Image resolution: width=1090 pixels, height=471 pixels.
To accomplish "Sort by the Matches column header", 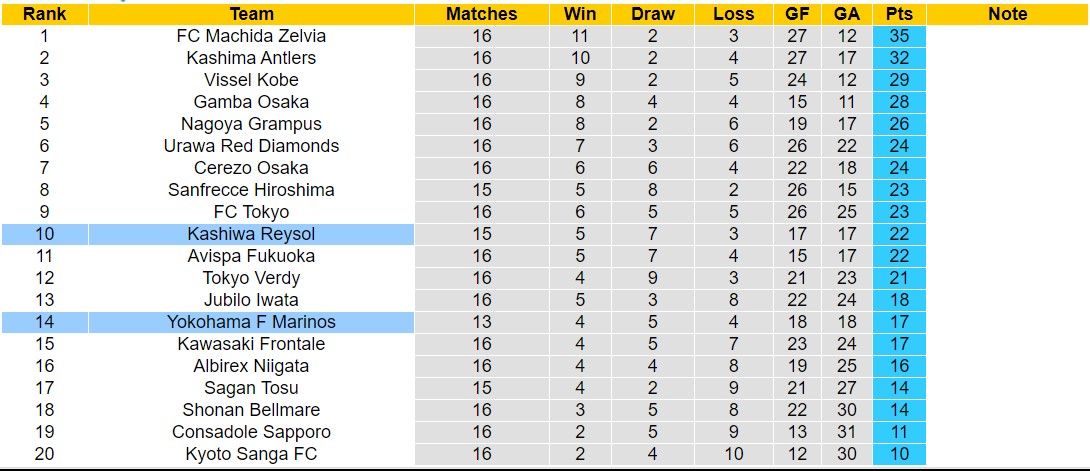I will [x=482, y=14].
